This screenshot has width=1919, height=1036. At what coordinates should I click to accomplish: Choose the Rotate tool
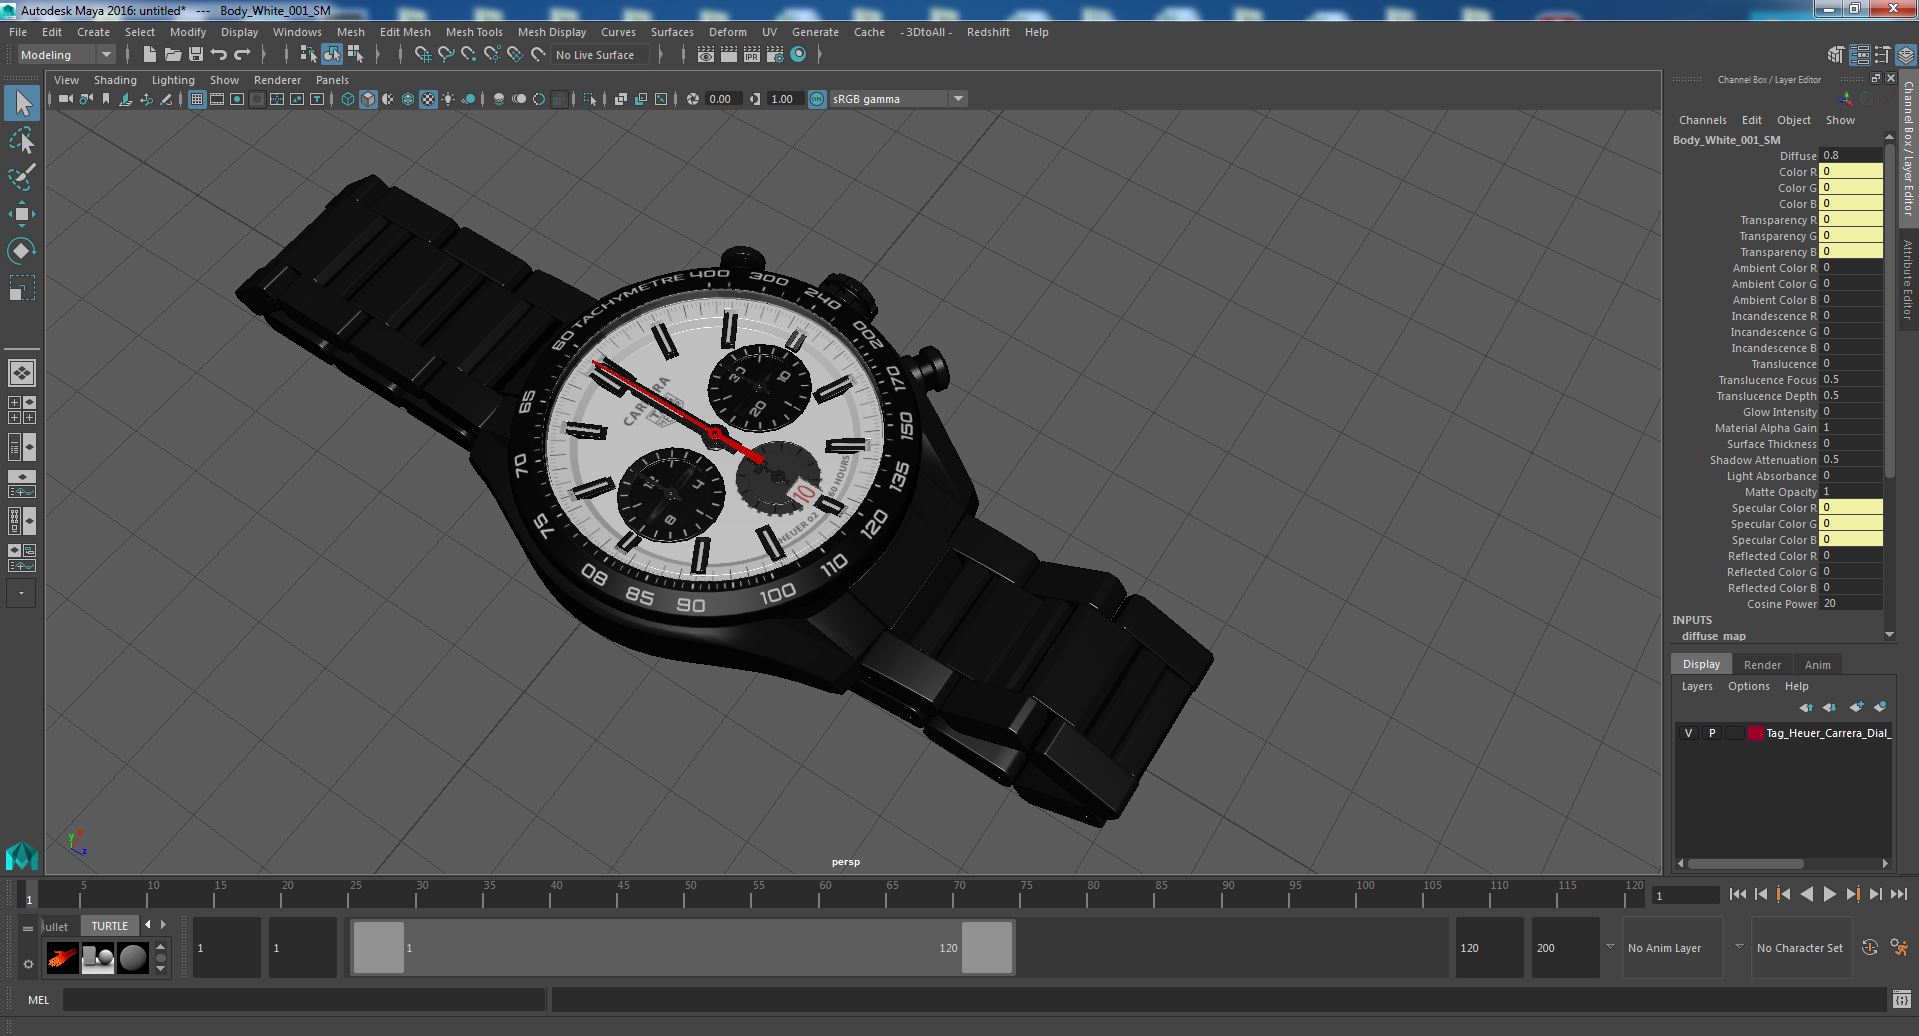(x=22, y=250)
